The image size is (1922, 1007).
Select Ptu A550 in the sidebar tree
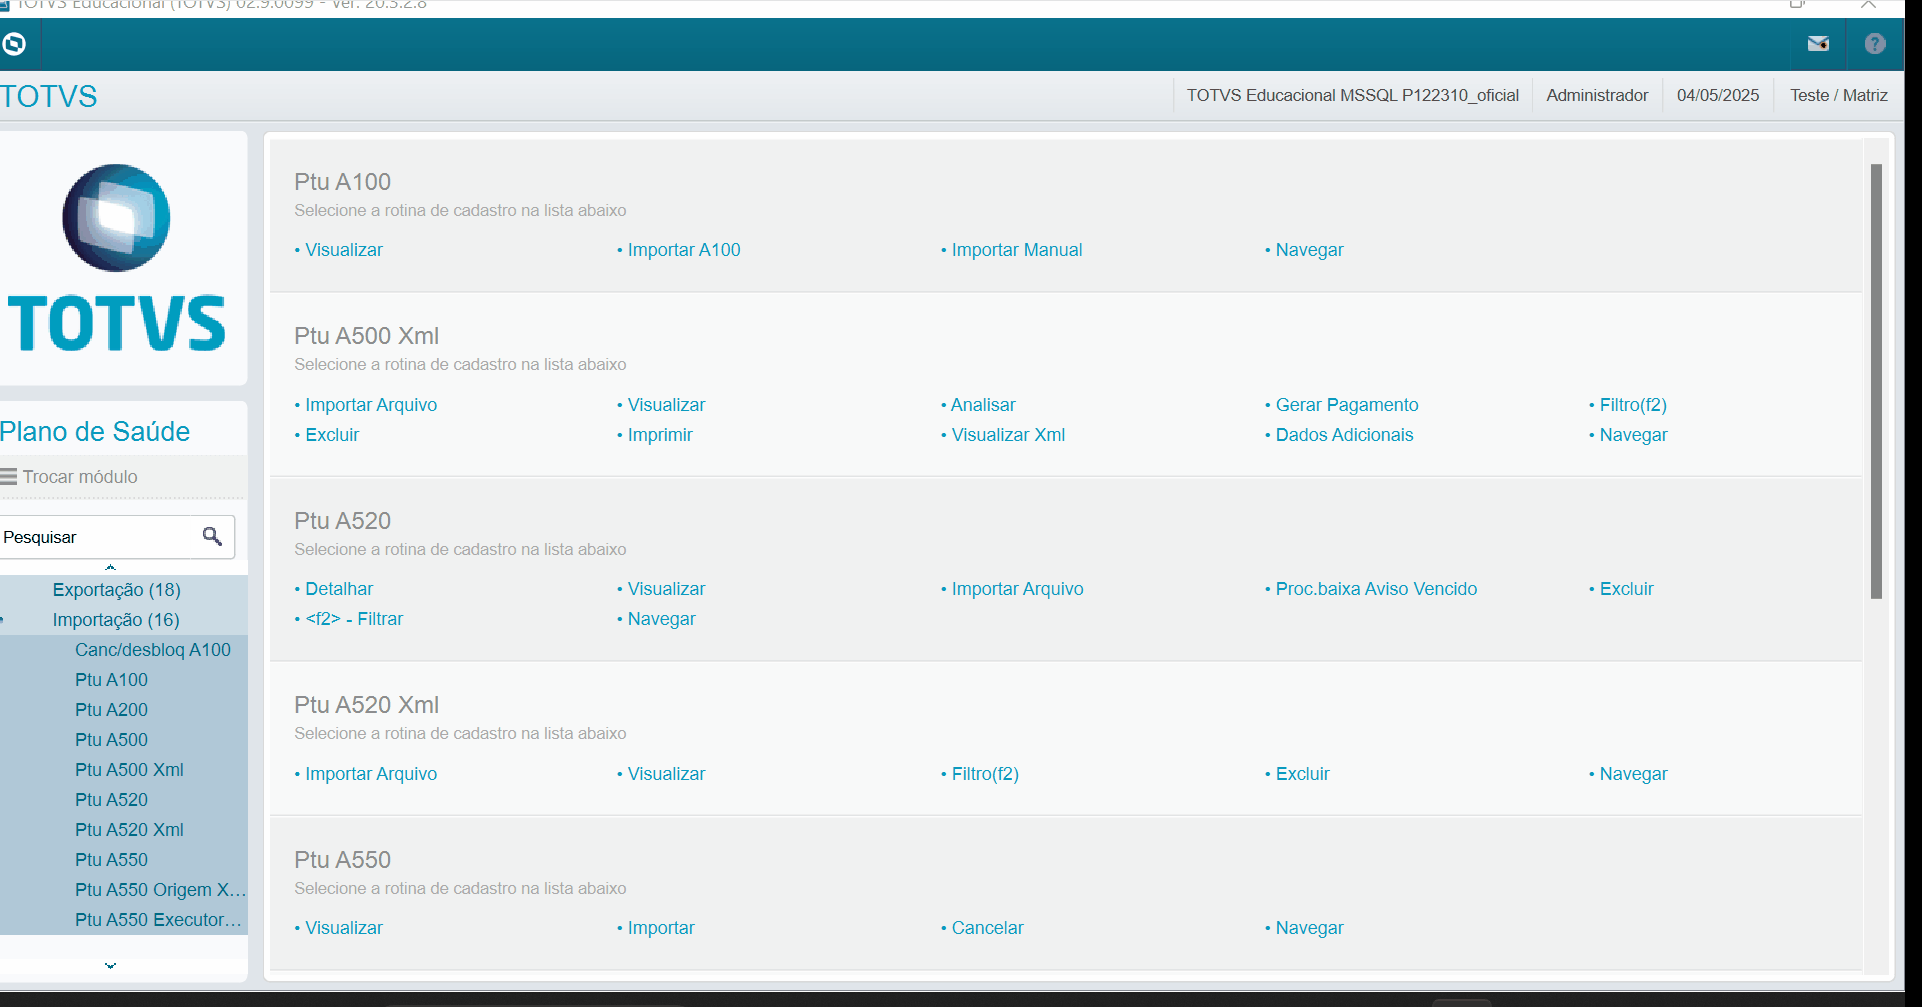click(x=111, y=860)
